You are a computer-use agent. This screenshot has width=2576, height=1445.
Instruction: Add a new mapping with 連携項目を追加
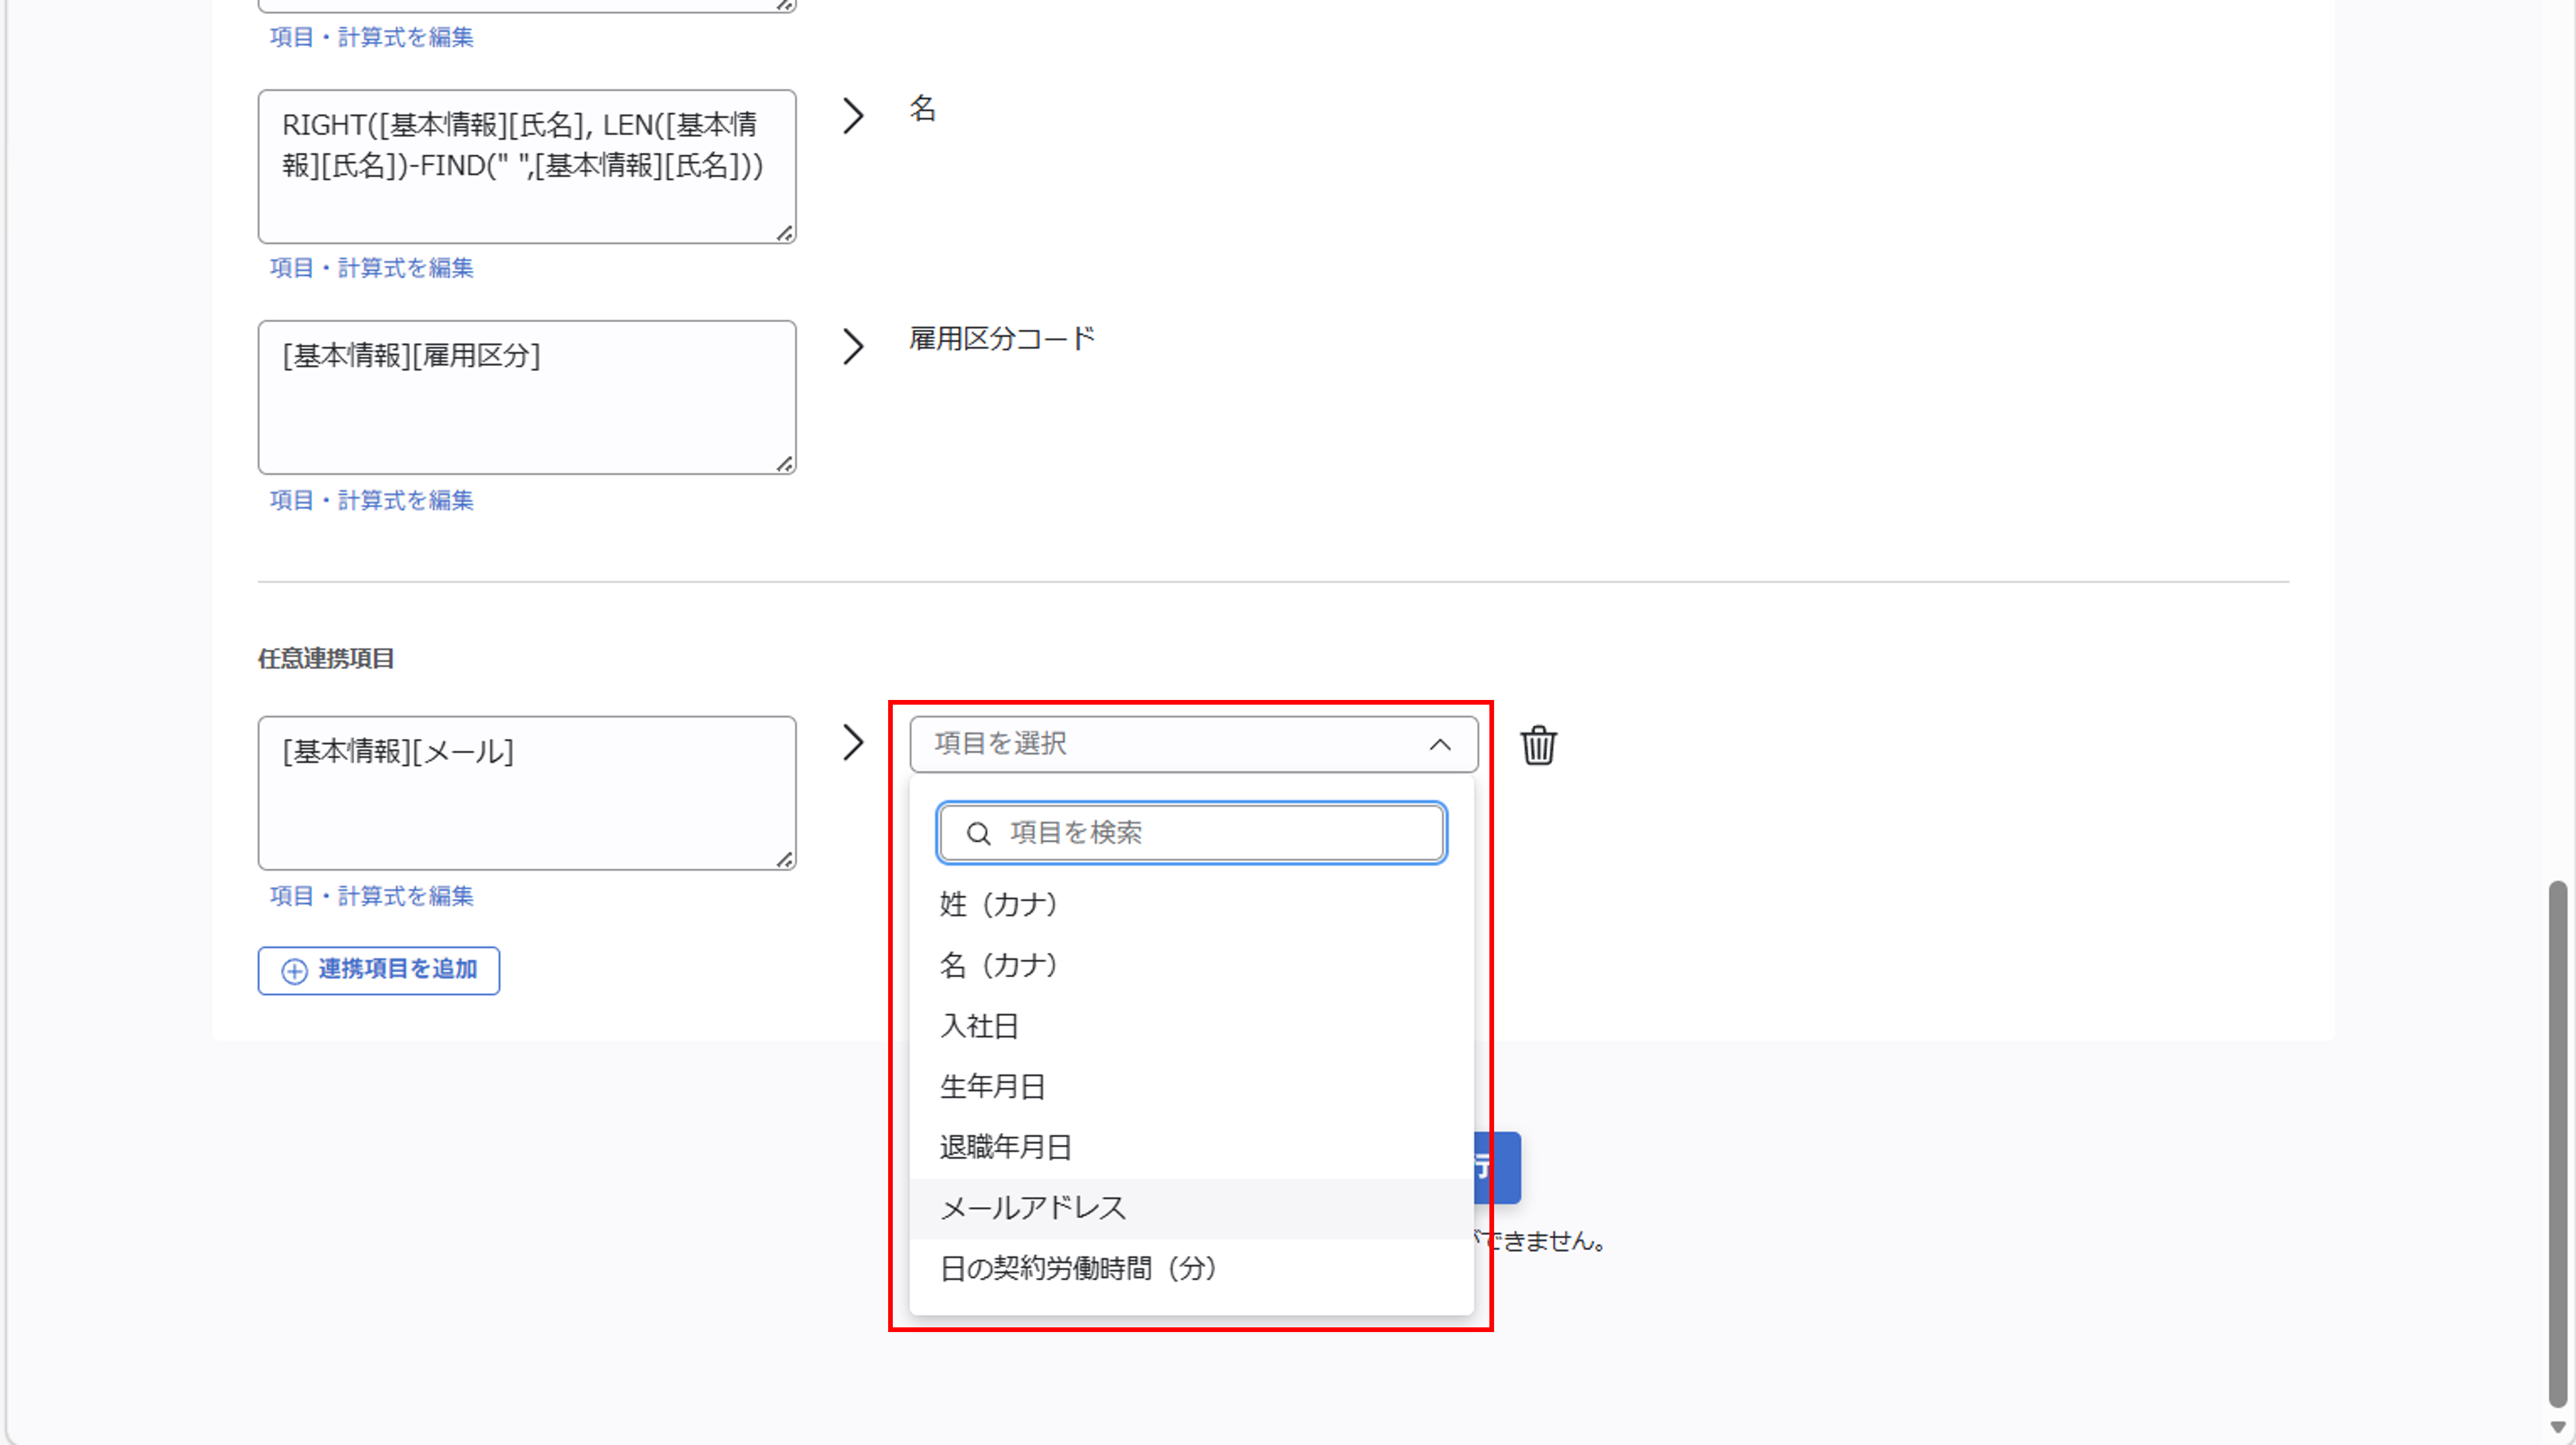tap(379, 971)
